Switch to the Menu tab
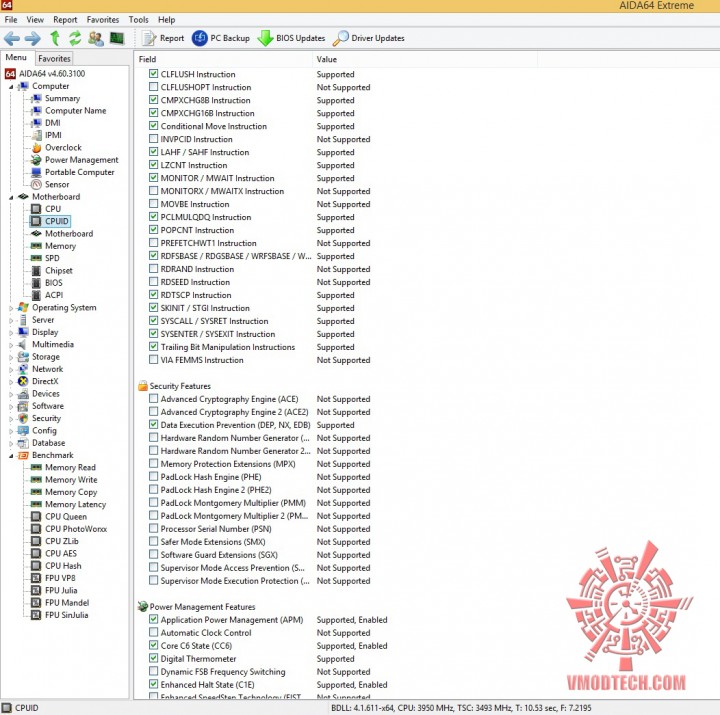720x715 pixels. pyautogui.click(x=16, y=57)
